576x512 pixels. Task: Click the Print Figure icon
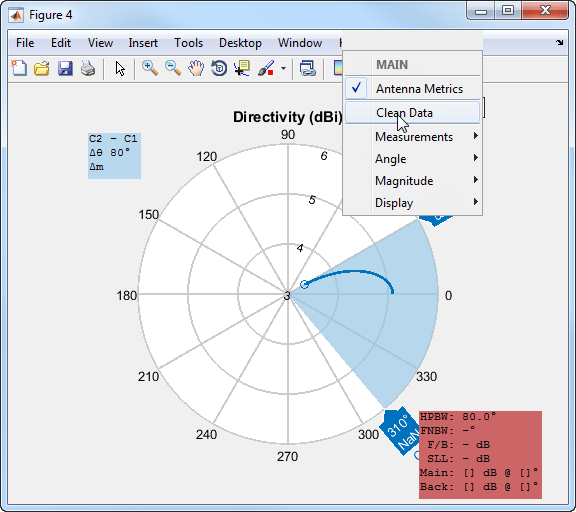(x=88, y=68)
